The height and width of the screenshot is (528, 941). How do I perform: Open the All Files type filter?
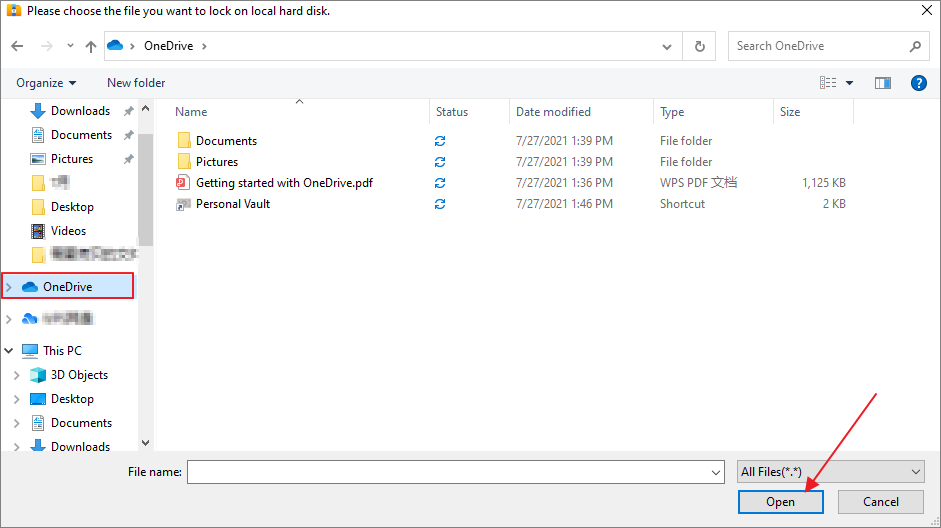[x=831, y=472]
